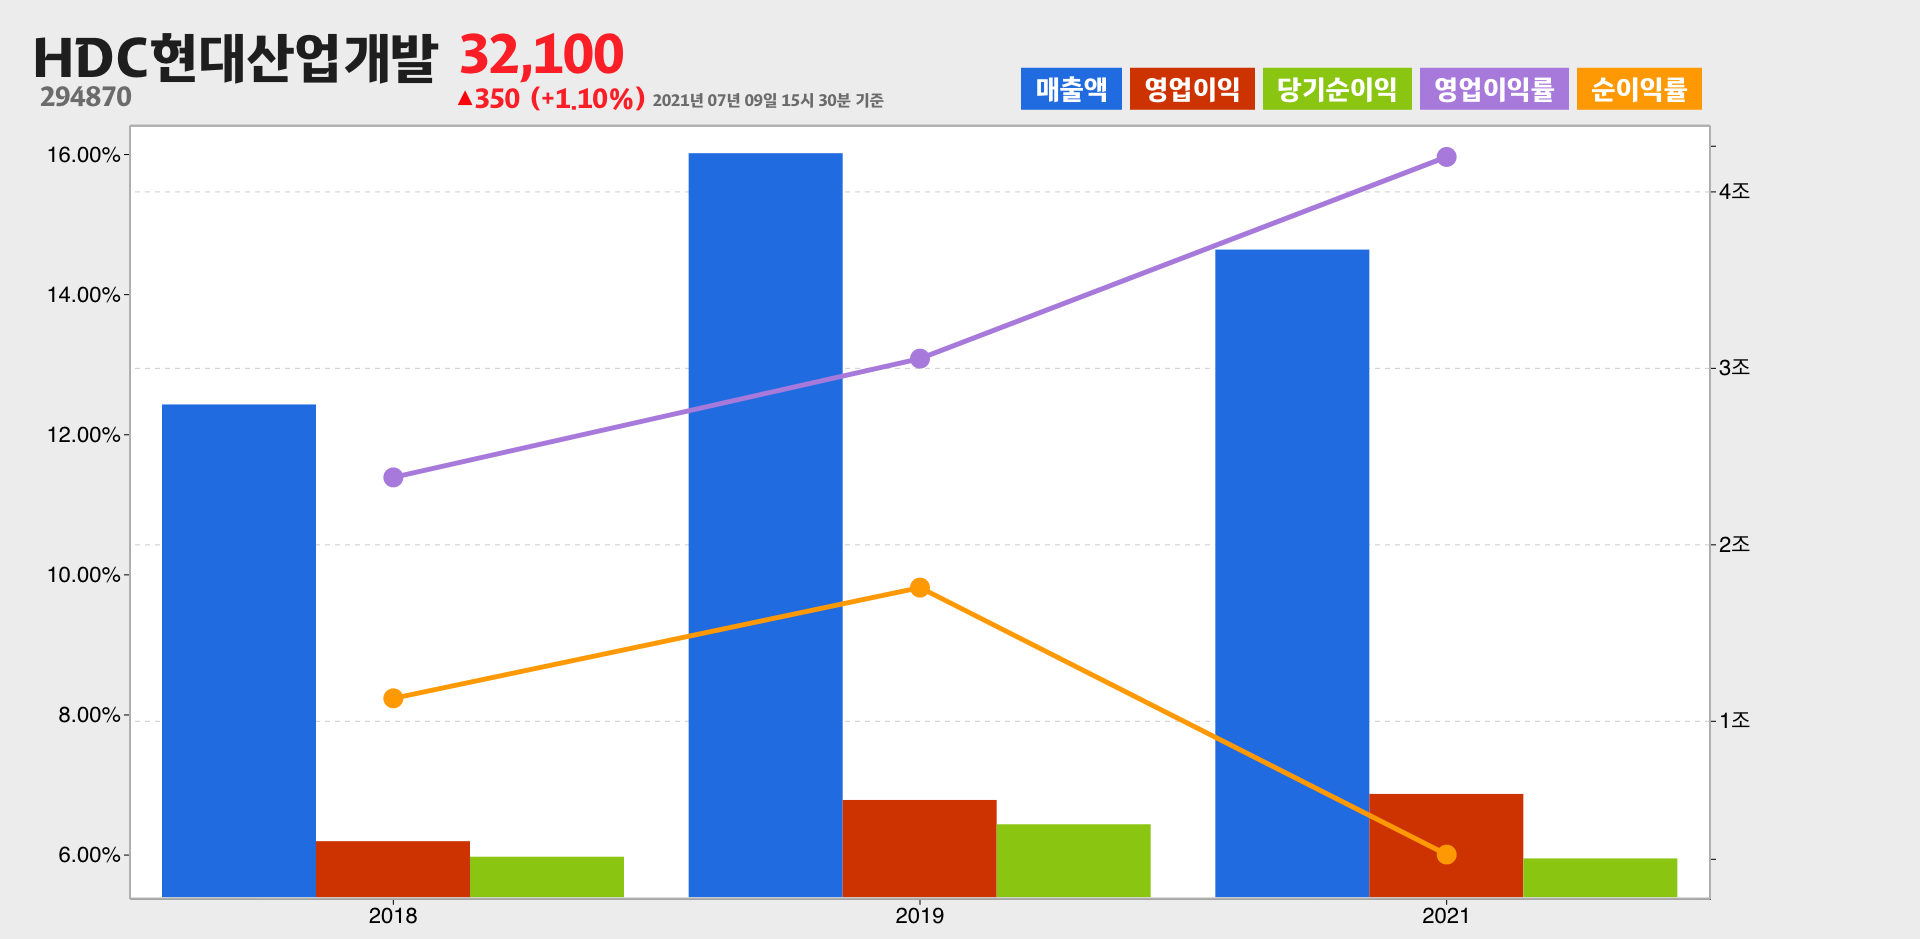Click the 영업이익 legend label

1192,89
